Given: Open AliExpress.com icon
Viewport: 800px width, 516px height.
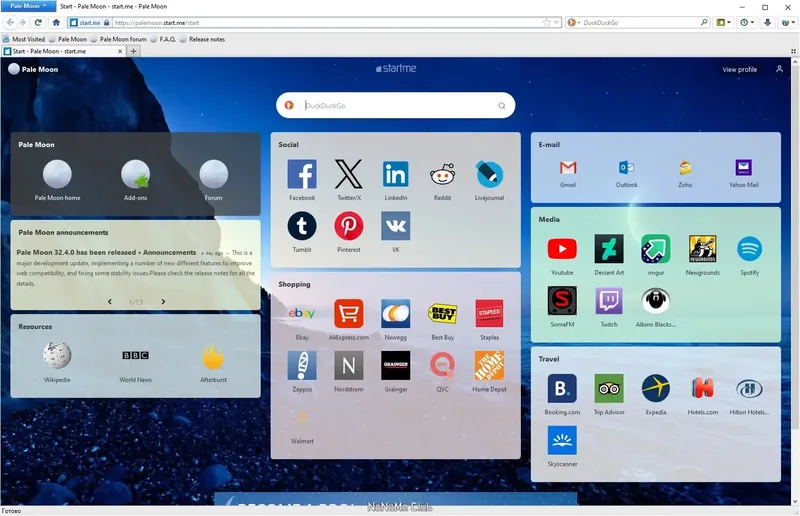Looking at the screenshot, I should click(x=349, y=314).
